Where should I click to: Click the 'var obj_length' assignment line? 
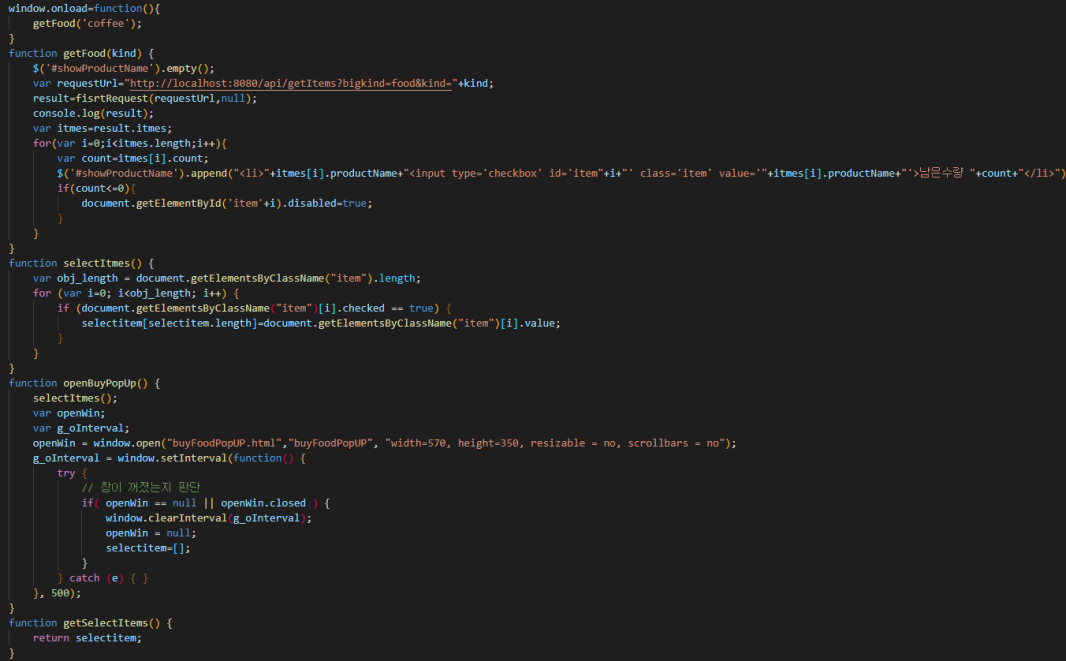[x=226, y=278]
